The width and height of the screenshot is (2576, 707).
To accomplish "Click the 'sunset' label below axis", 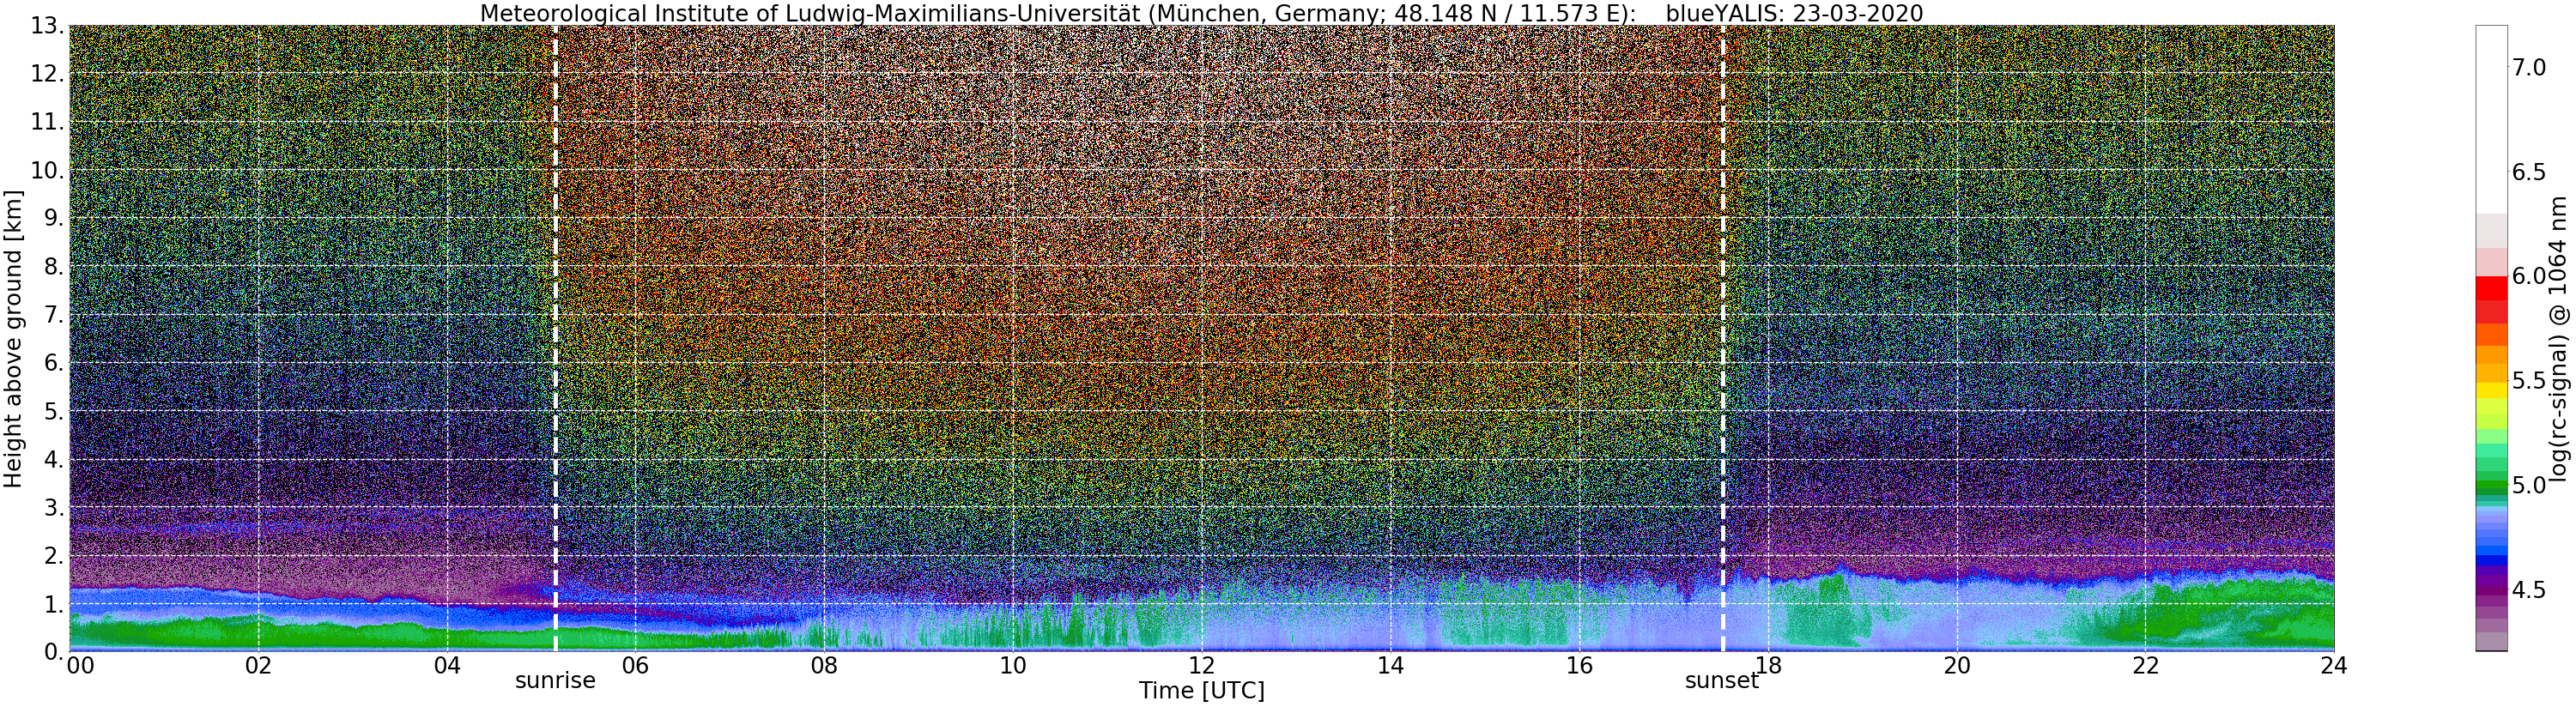I will coord(1722,681).
